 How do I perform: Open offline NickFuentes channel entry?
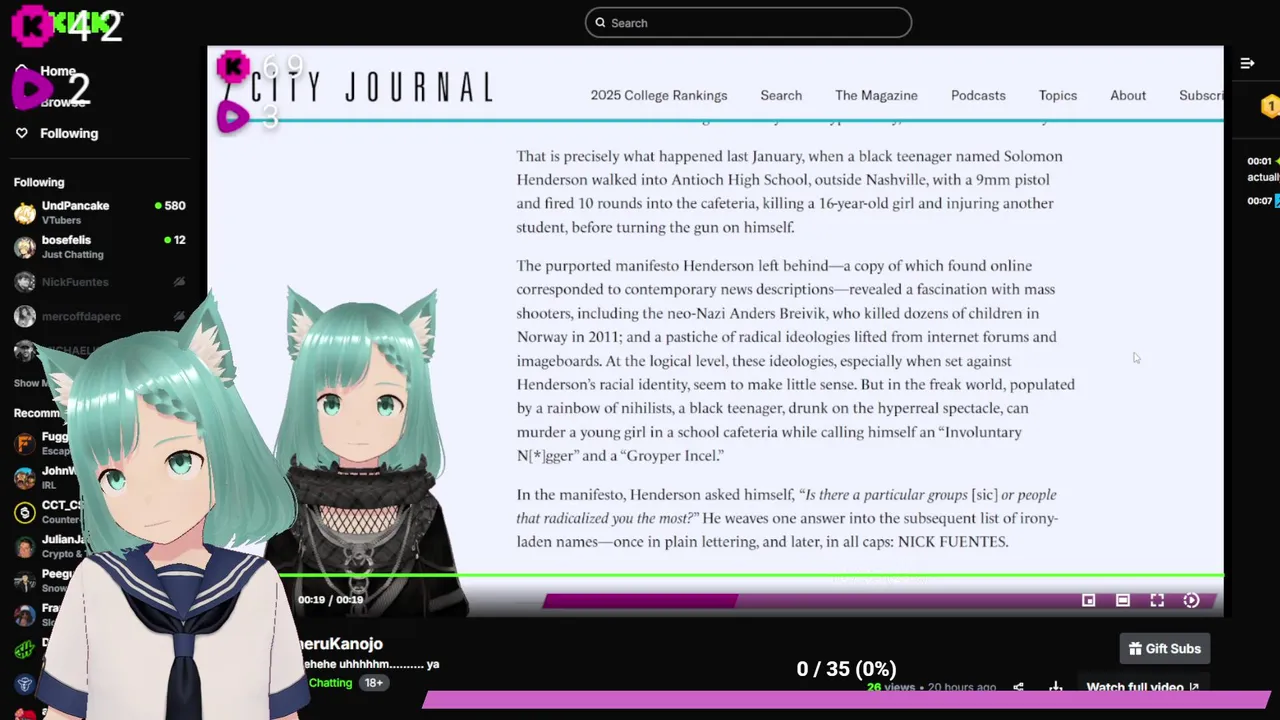(x=100, y=282)
